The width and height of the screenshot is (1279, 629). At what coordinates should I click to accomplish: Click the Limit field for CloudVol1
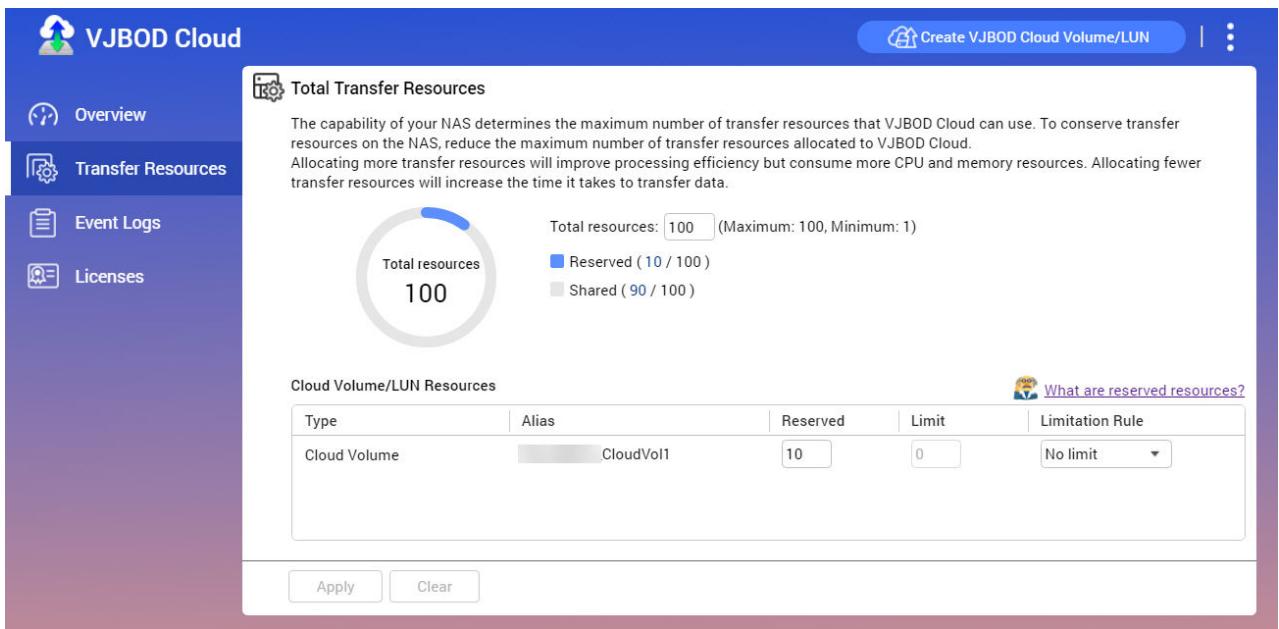(936, 454)
